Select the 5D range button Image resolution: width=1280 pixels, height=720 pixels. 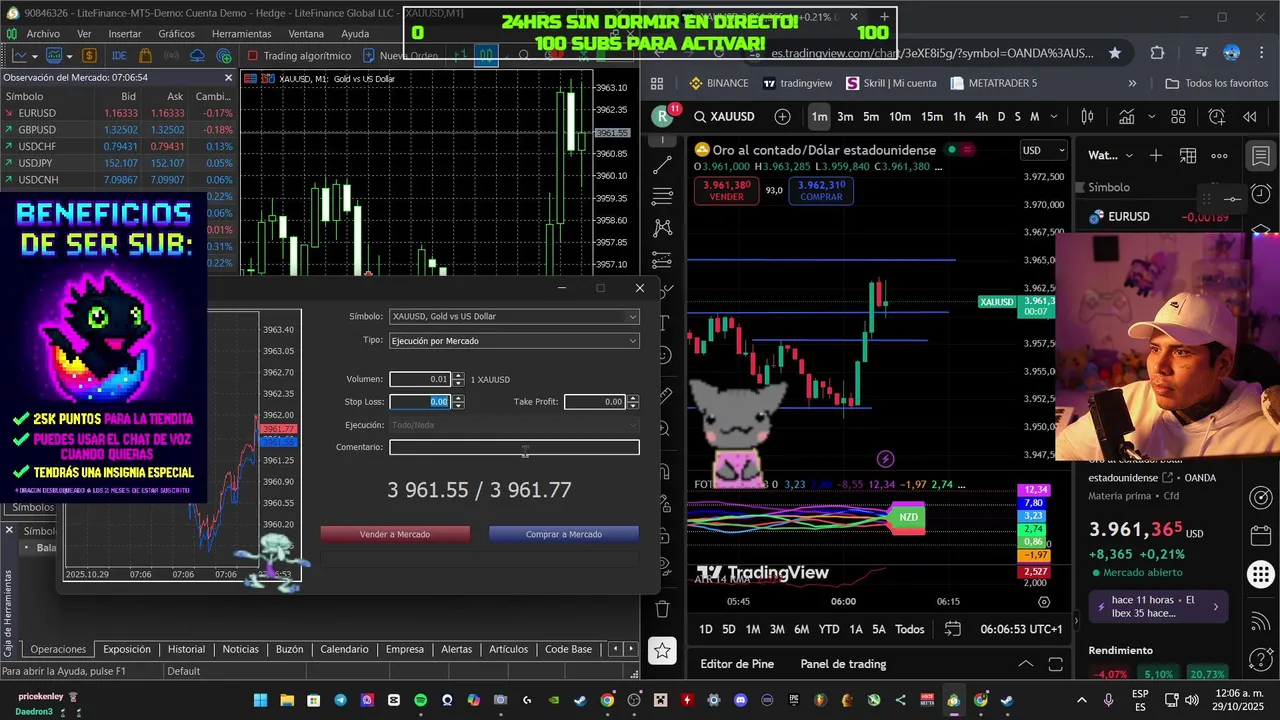click(728, 629)
